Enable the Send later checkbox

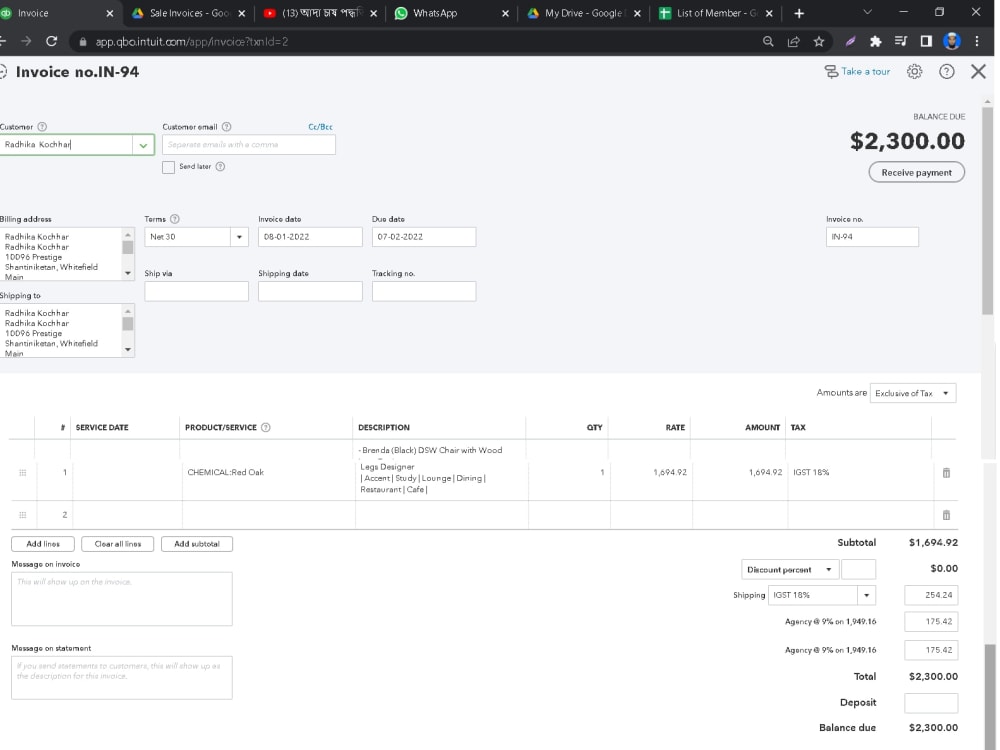168,166
